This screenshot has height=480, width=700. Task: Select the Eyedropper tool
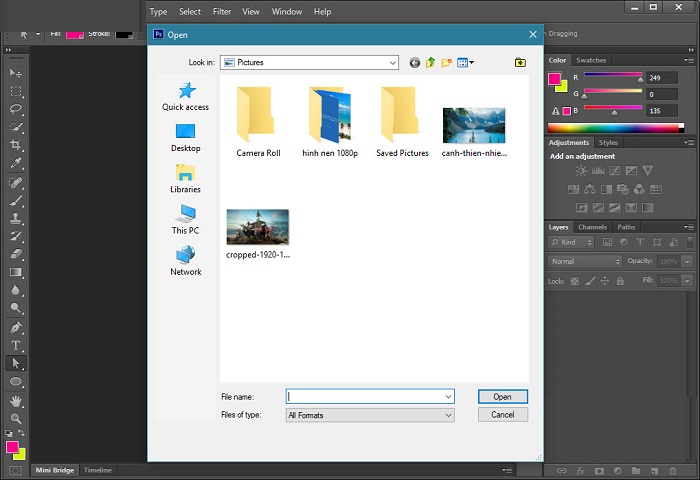16,163
